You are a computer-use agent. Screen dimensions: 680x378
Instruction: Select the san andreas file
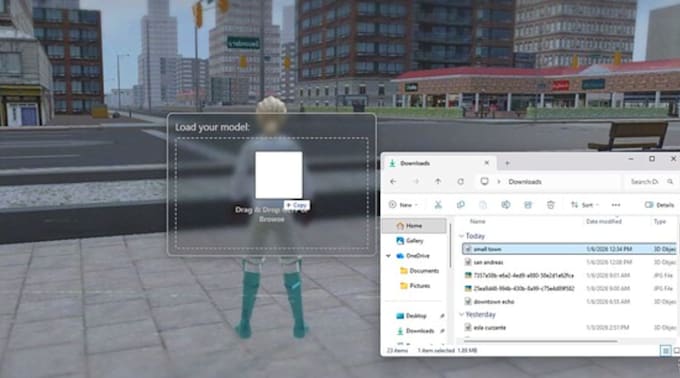pyautogui.click(x=569, y=262)
